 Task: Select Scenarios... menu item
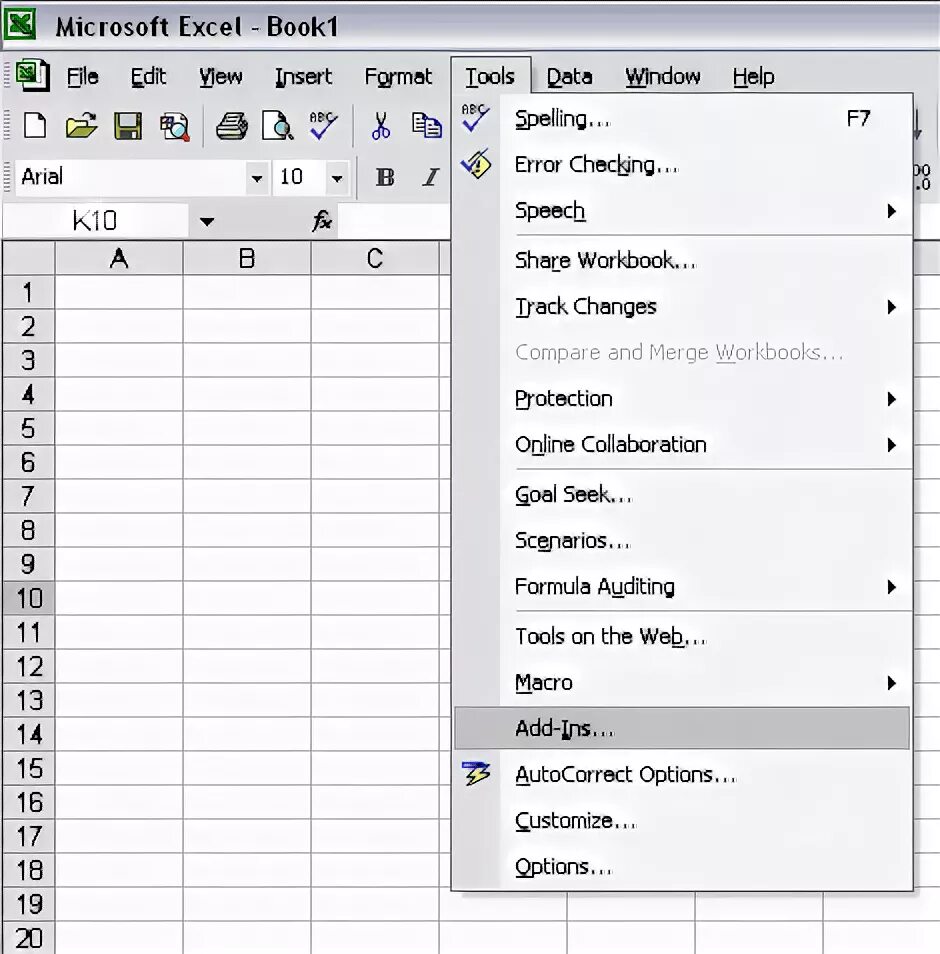click(682, 541)
